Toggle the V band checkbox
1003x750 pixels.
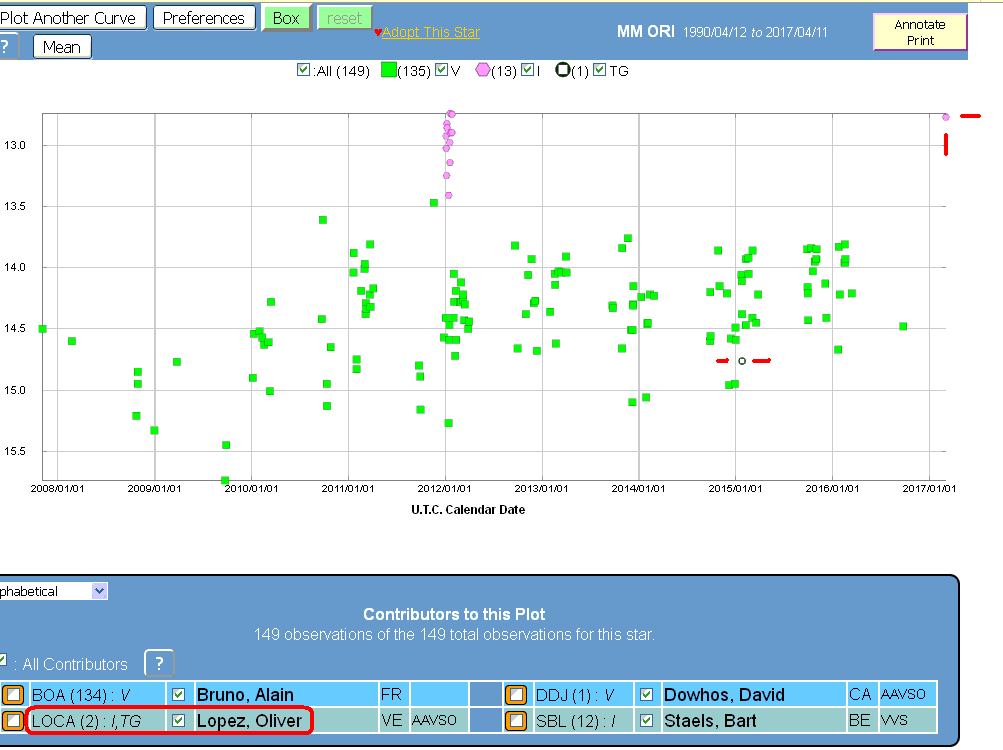[441, 71]
